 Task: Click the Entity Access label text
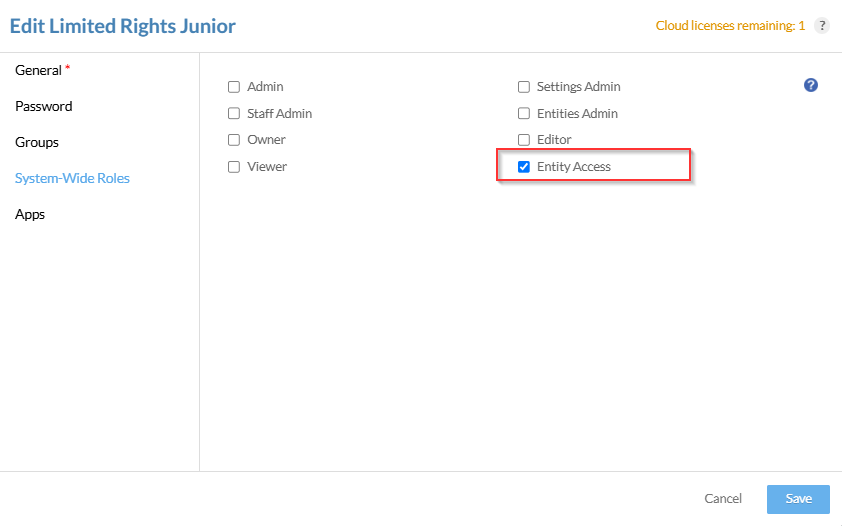coord(573,167)
